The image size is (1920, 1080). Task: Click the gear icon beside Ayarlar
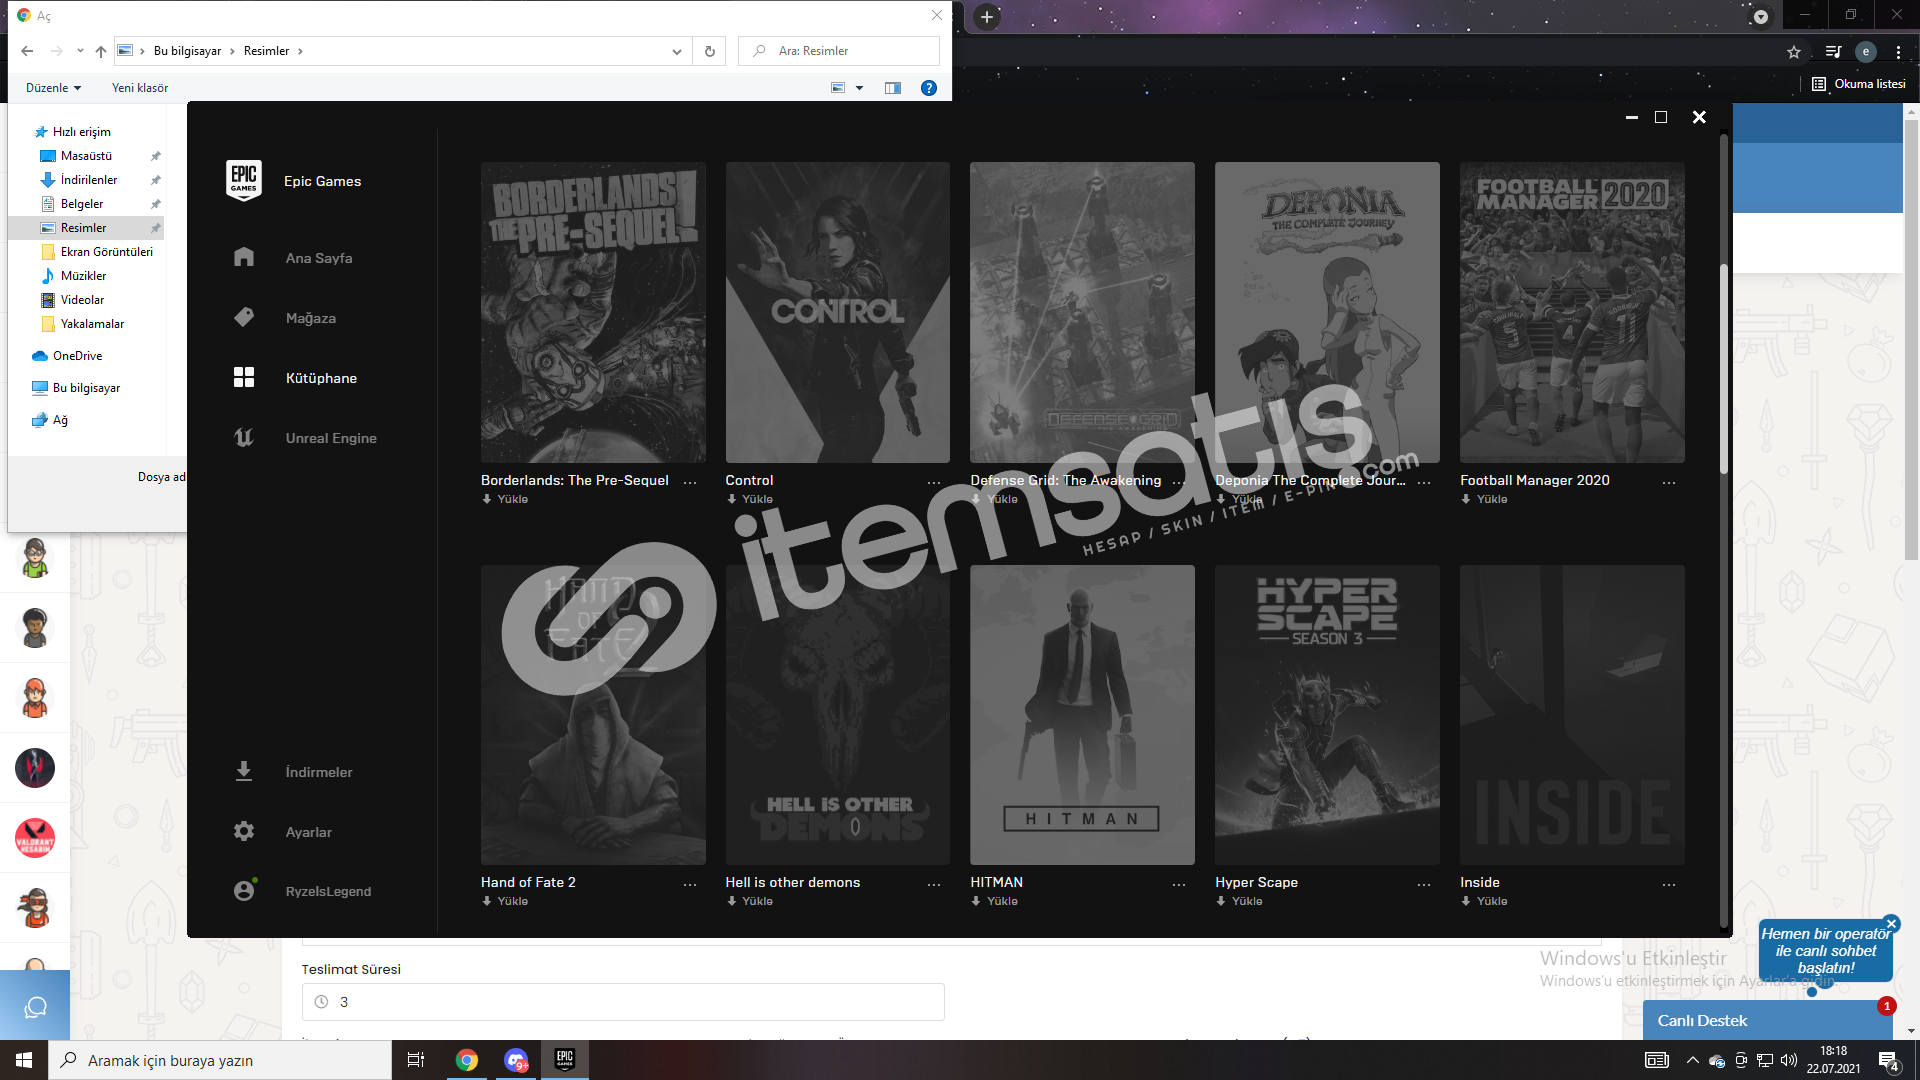pos(244,831)
